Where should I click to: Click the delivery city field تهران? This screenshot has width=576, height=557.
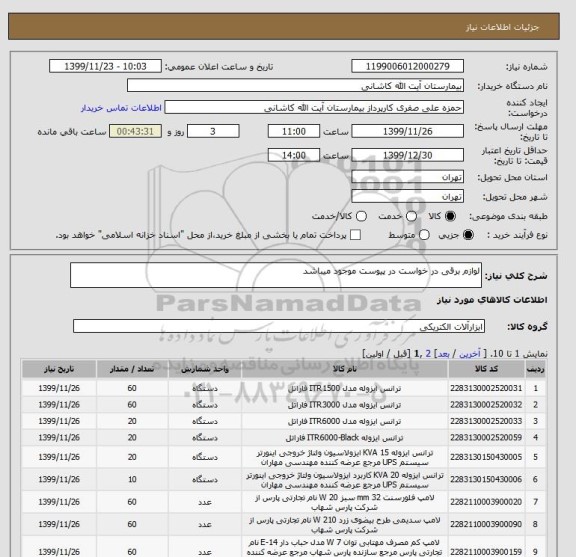click(x=407, y=196)
